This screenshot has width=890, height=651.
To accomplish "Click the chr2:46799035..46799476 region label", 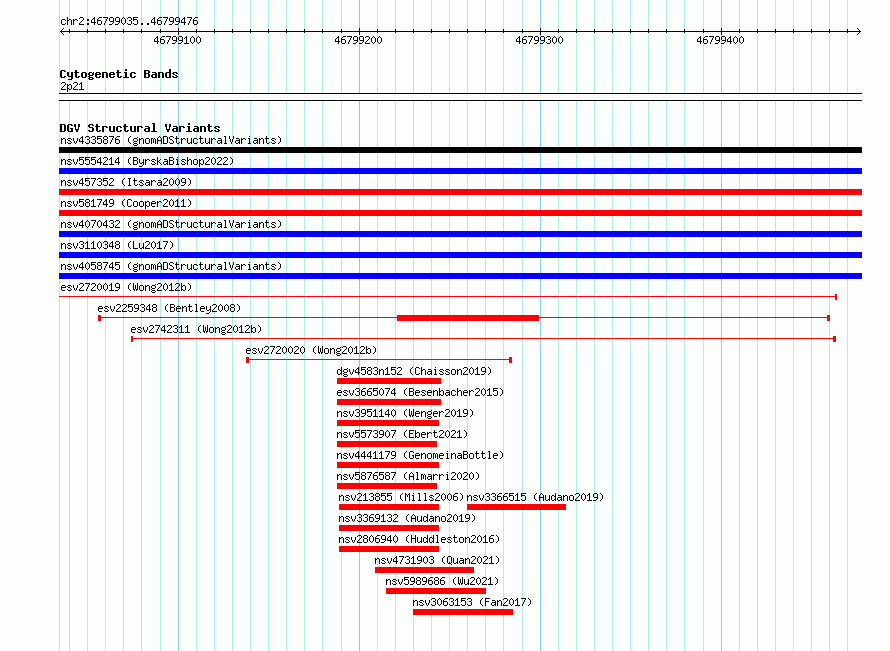I will tap(129, 21).
